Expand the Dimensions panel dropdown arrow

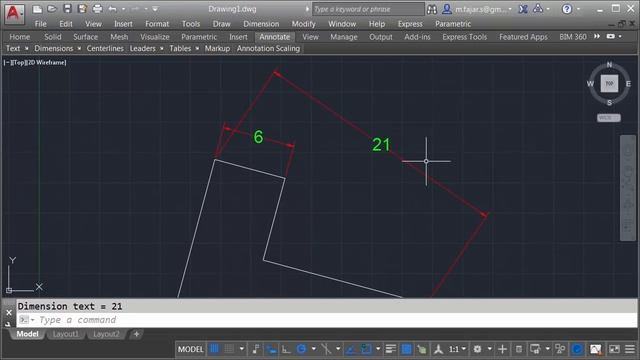tap(79, 49)
